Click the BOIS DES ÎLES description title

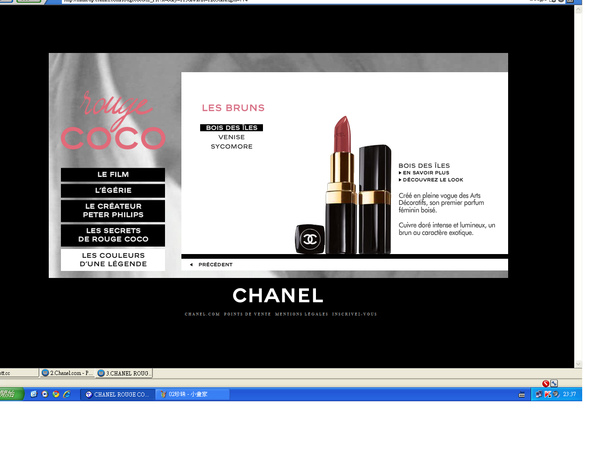(424, 166)
